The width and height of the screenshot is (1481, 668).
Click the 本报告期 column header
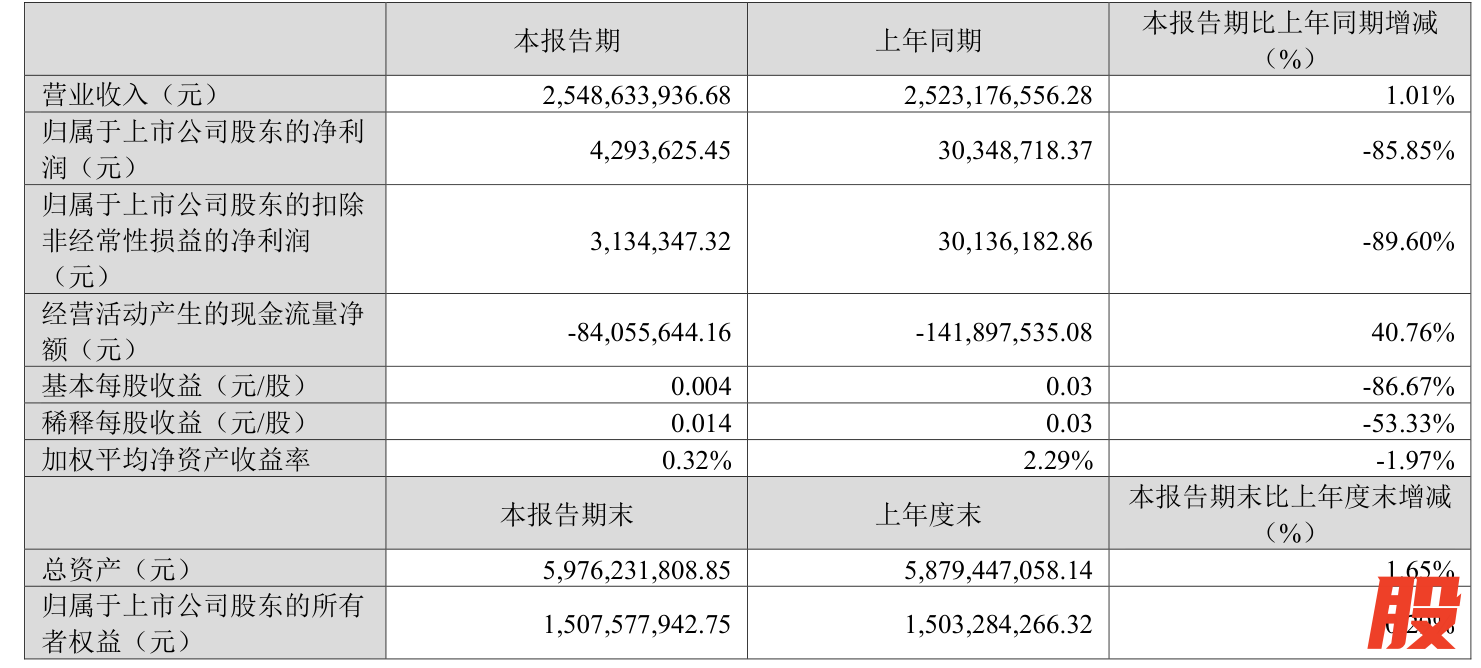pyautogui.click(x=567, y=40)
